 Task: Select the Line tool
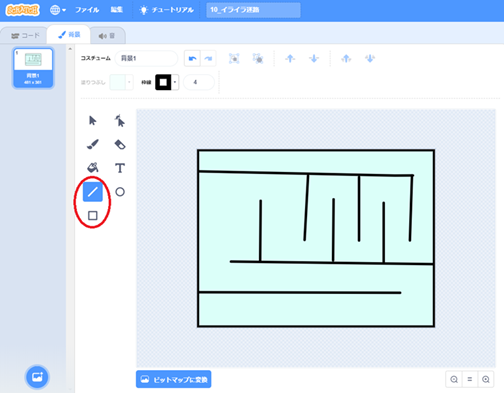(93, 192)
